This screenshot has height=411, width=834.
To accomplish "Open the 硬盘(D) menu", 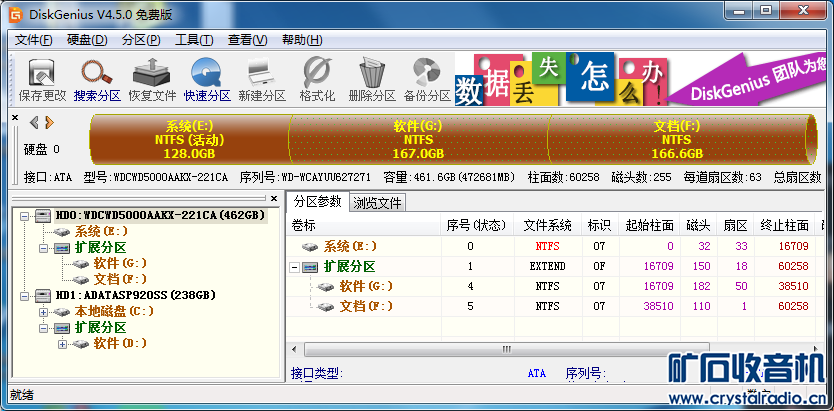I will pos(87,40).
